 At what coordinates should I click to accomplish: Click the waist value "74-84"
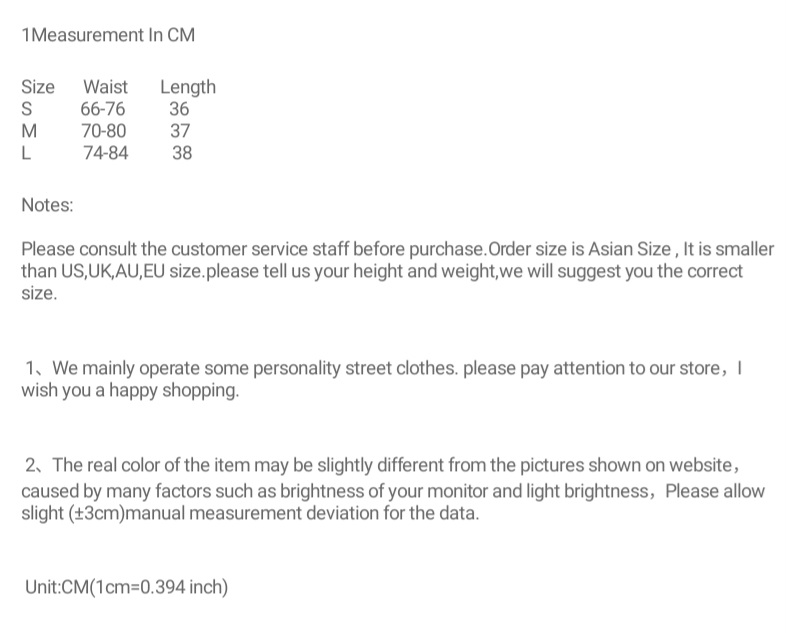(x=105, y=153)
